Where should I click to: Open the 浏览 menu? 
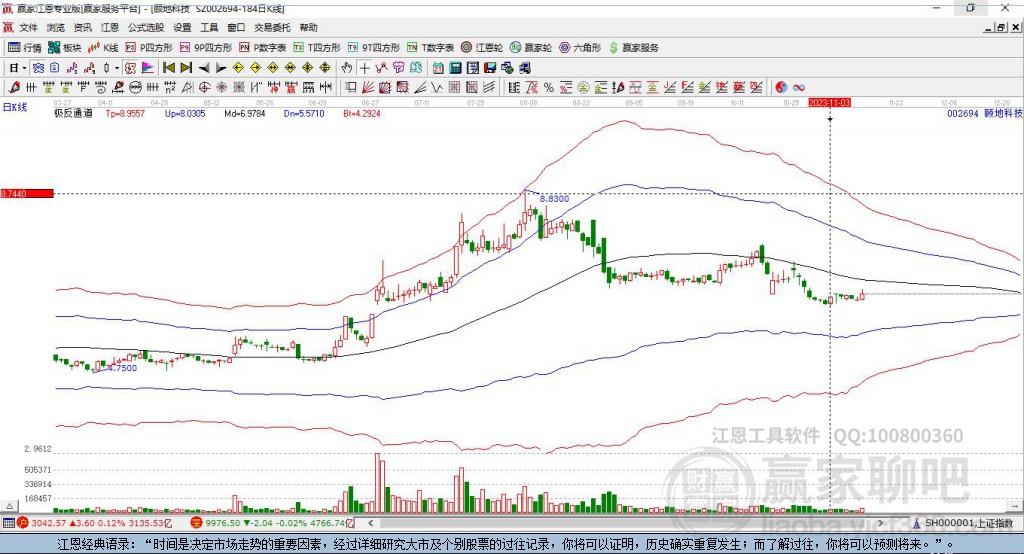click(56, 27)
